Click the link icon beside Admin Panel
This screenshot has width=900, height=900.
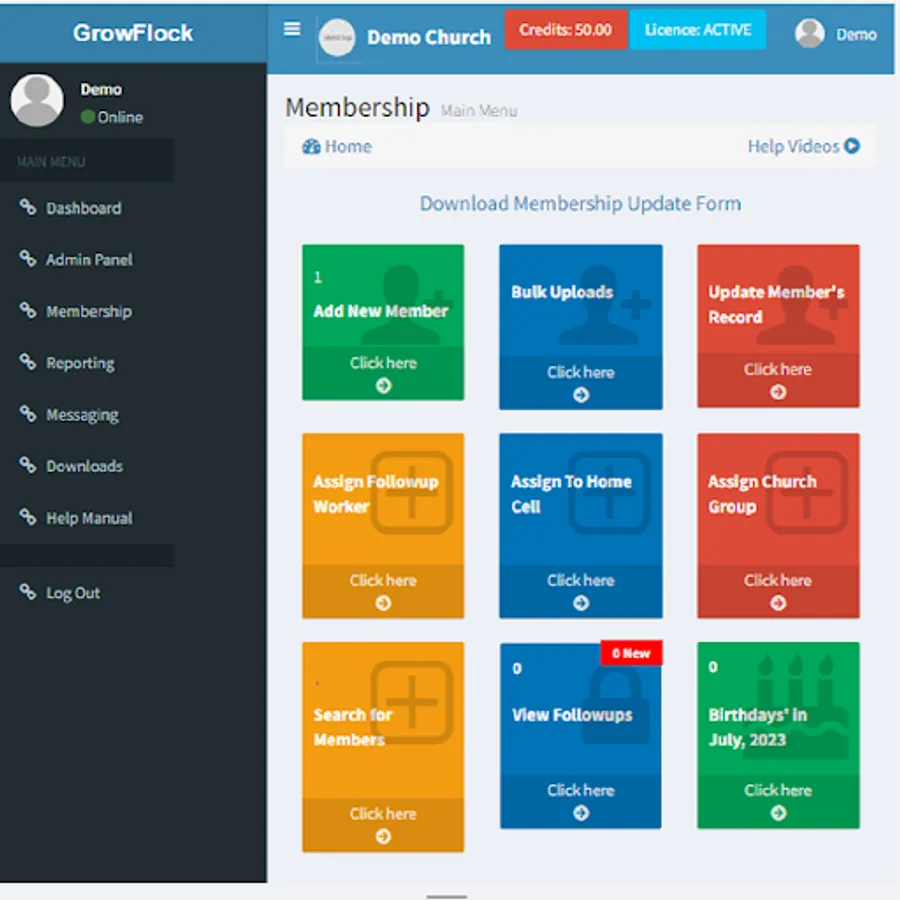pos(28,258)
